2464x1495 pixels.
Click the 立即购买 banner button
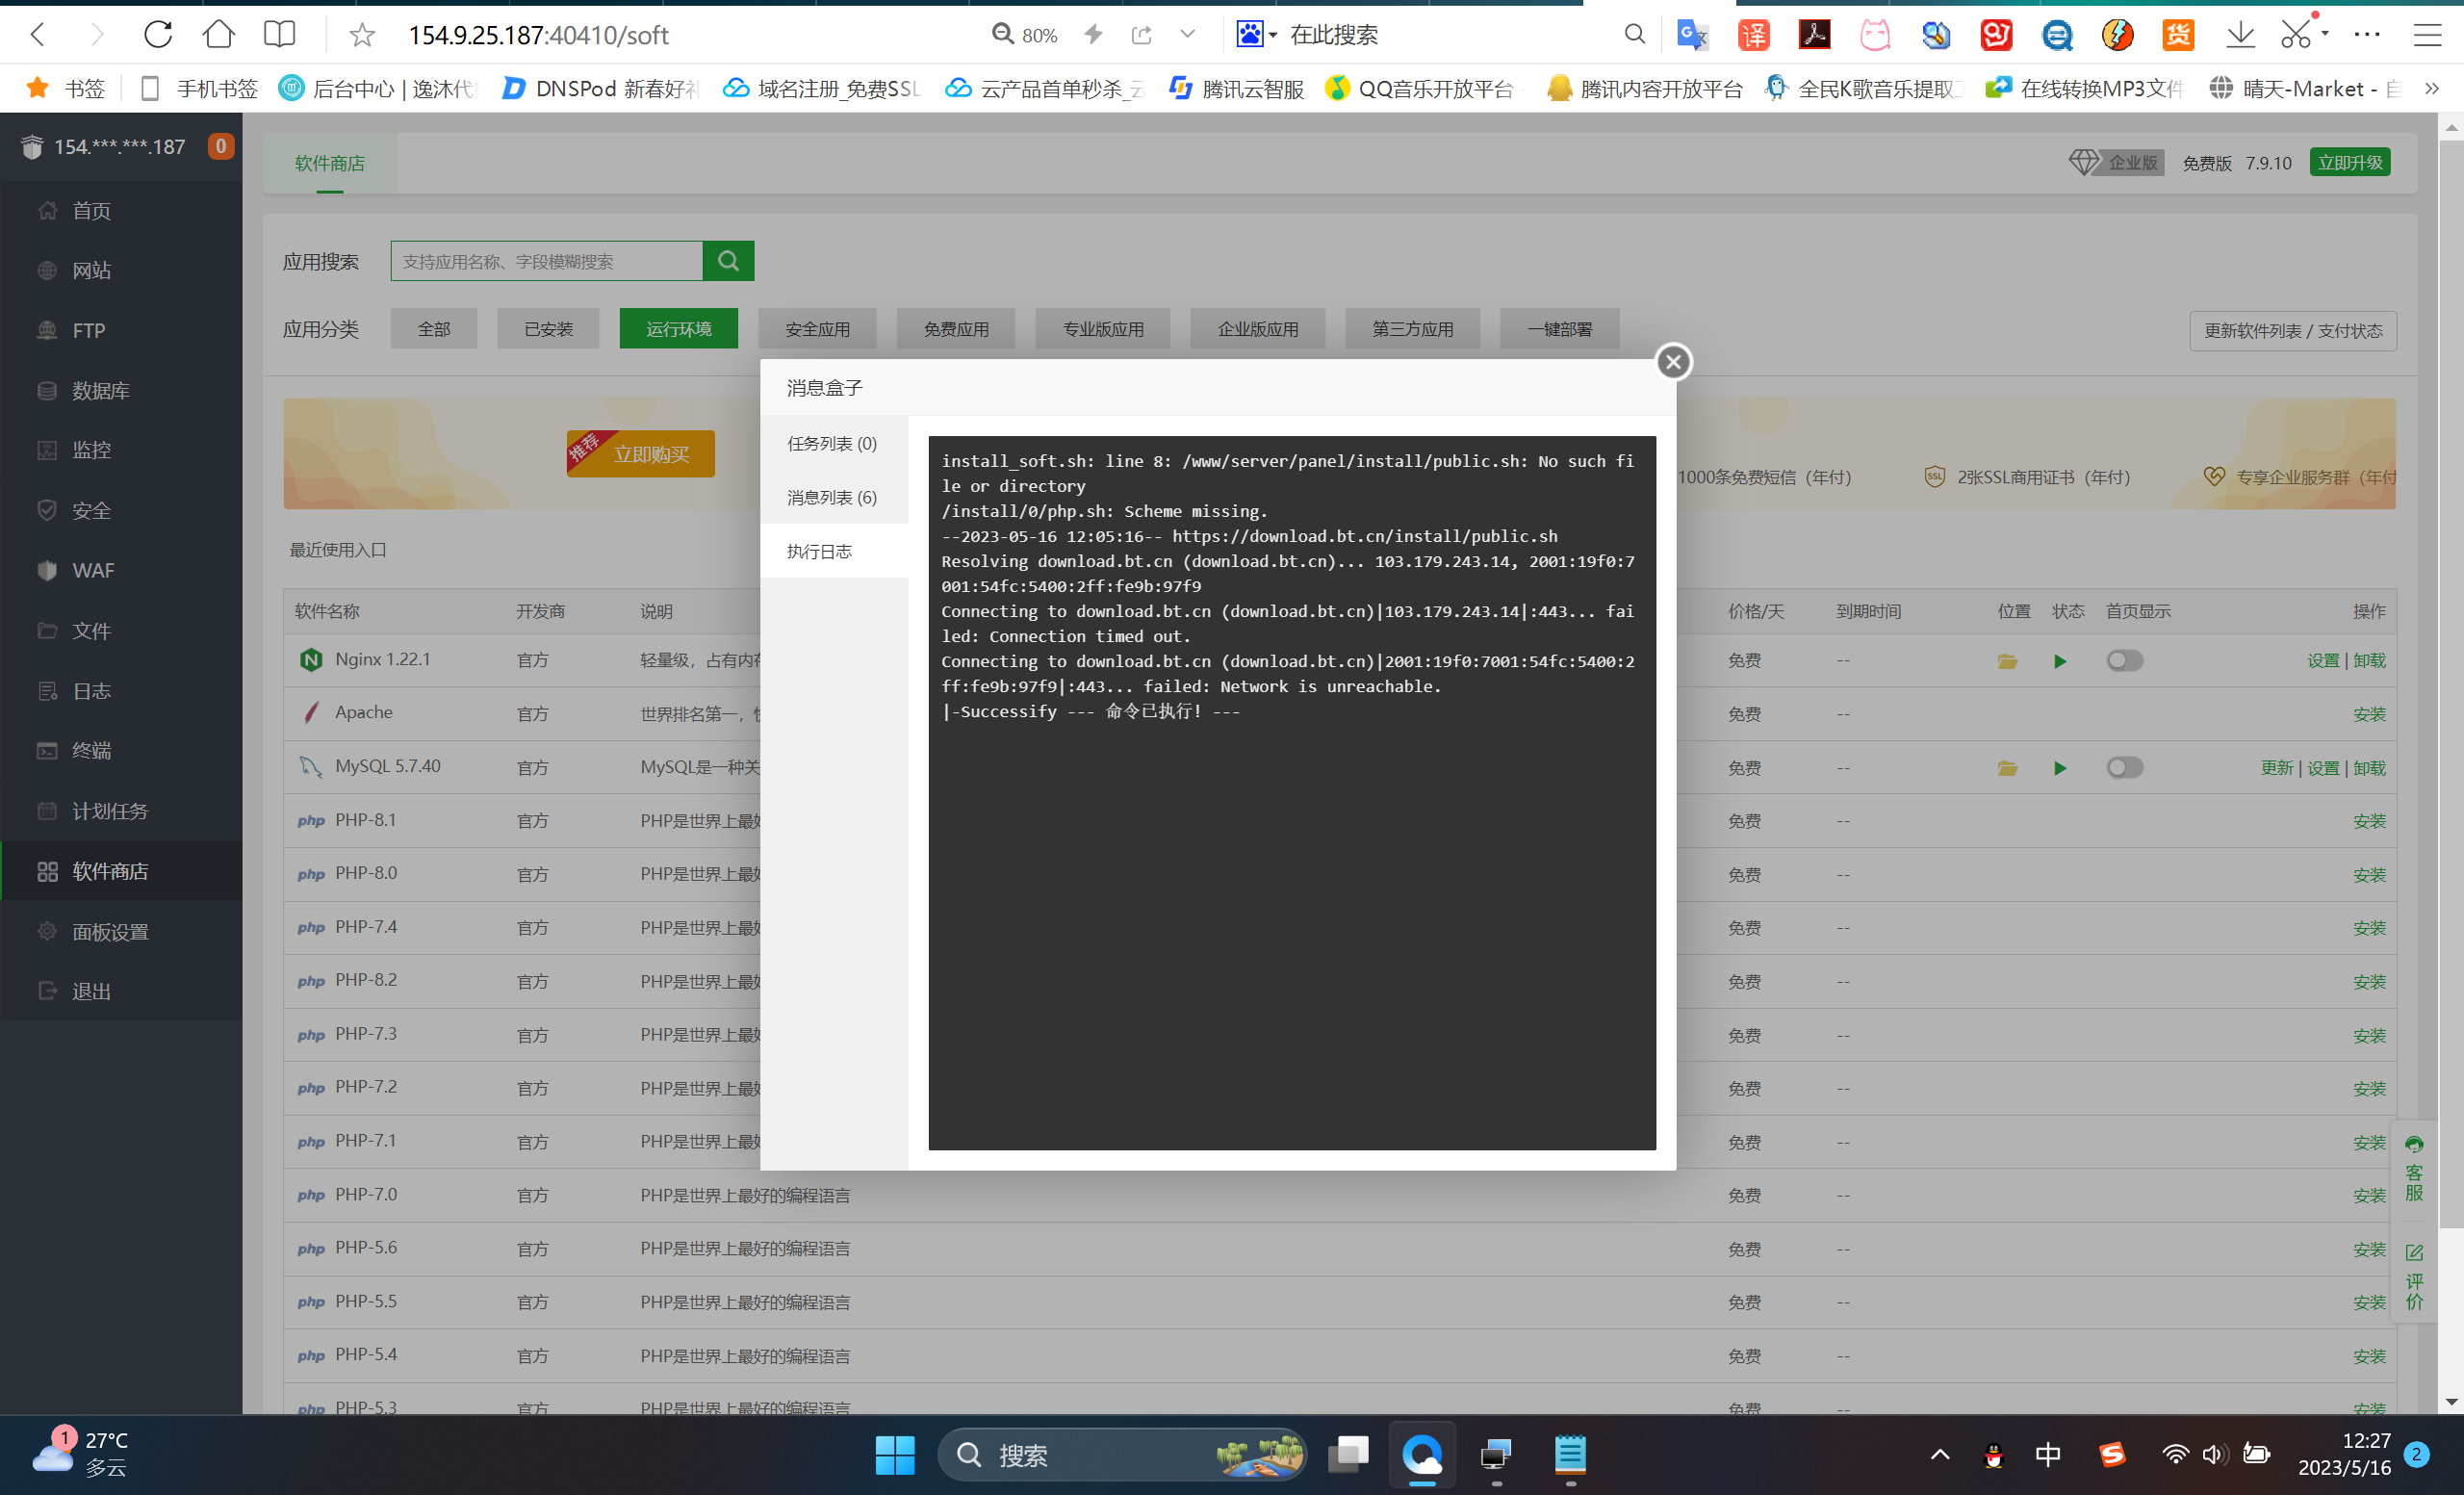click(641, 454)
